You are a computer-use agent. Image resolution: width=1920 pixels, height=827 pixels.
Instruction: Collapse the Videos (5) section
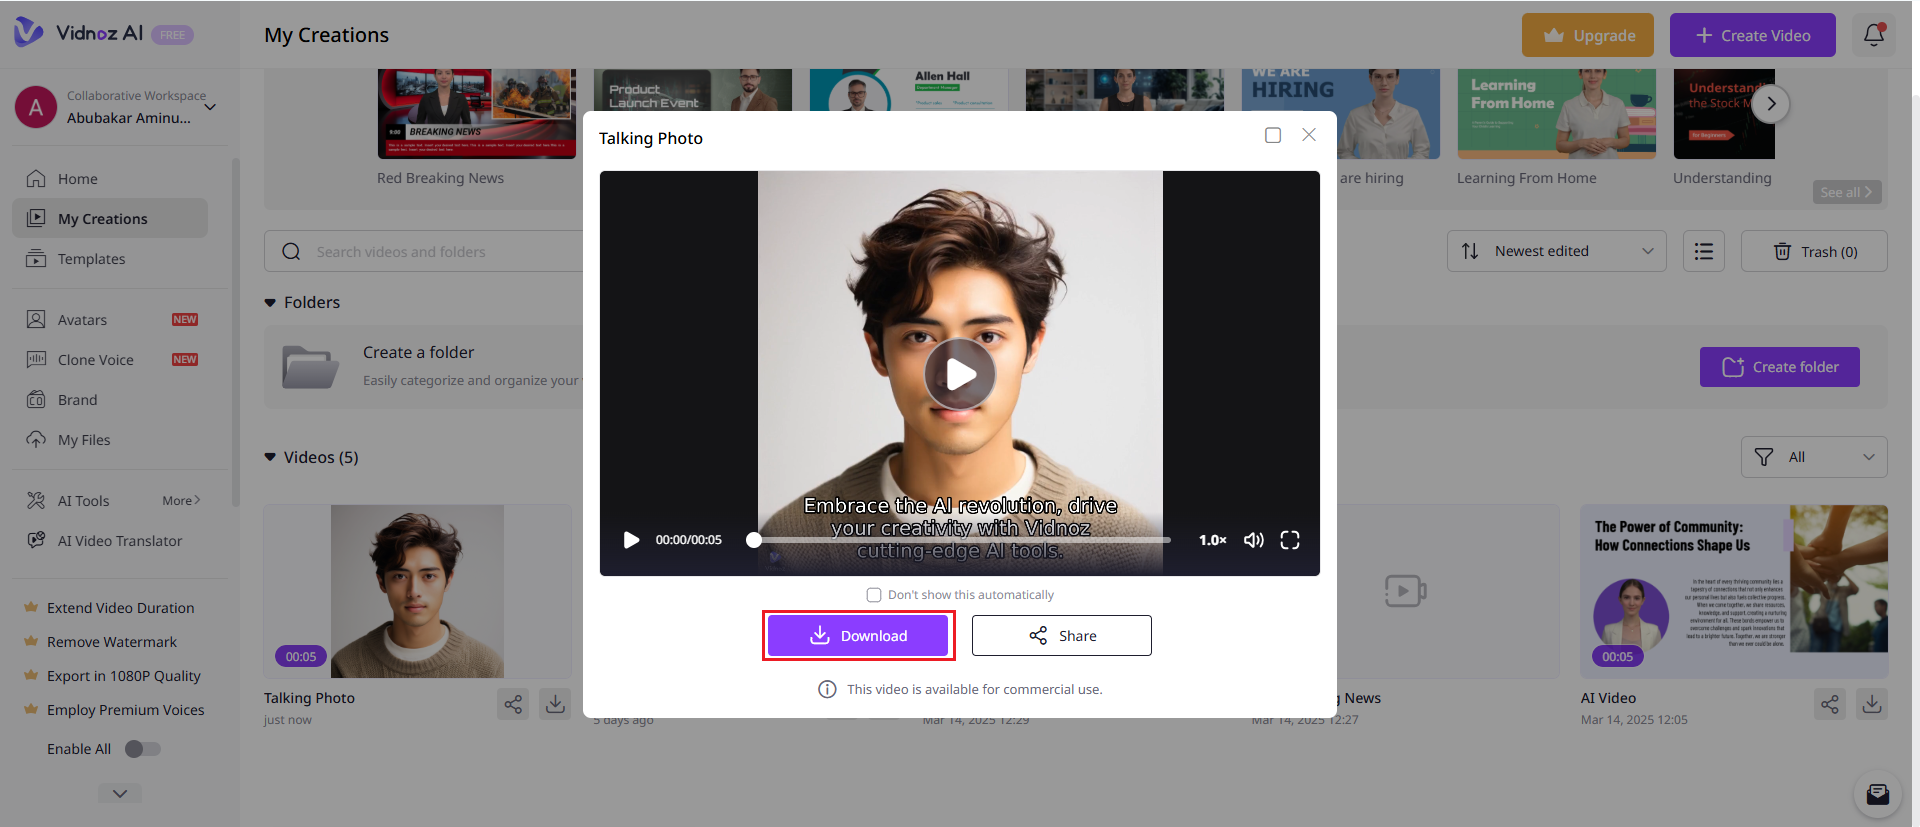(x=270, y=457)
